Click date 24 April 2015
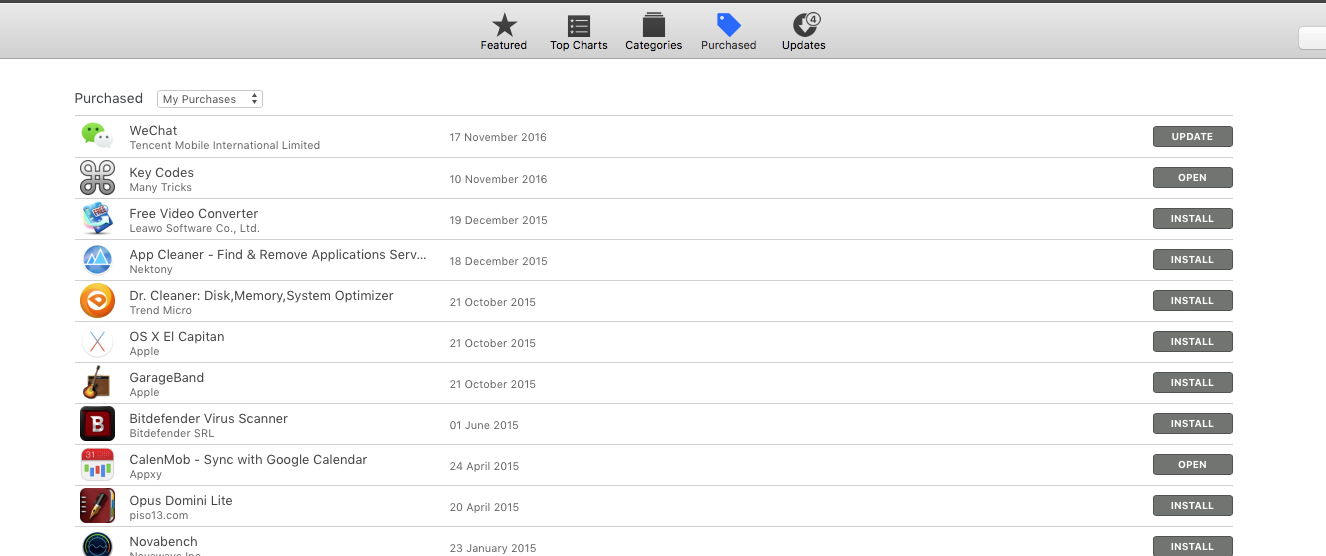Viewport: 1326px width, 556px height. [x=484, y=467]
